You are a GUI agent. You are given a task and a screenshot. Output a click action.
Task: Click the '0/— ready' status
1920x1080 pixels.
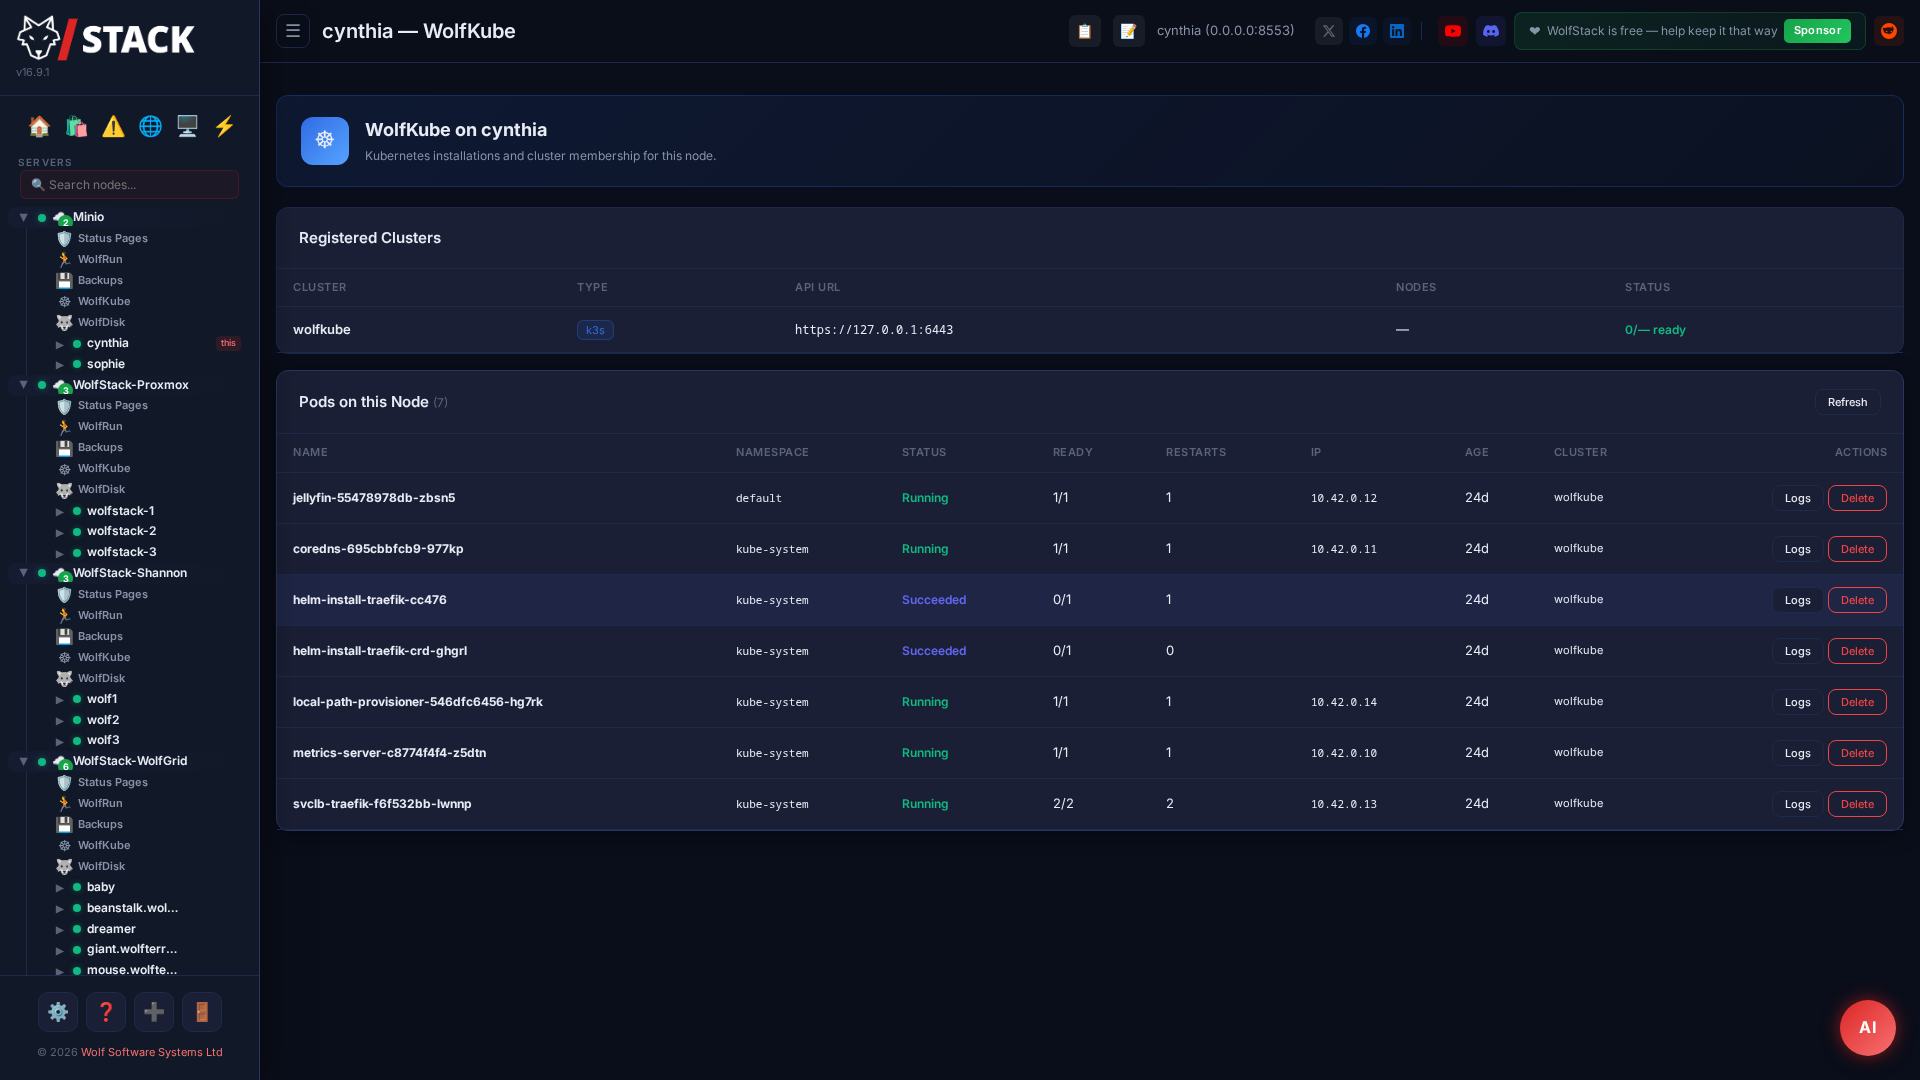coord(1655,330)
